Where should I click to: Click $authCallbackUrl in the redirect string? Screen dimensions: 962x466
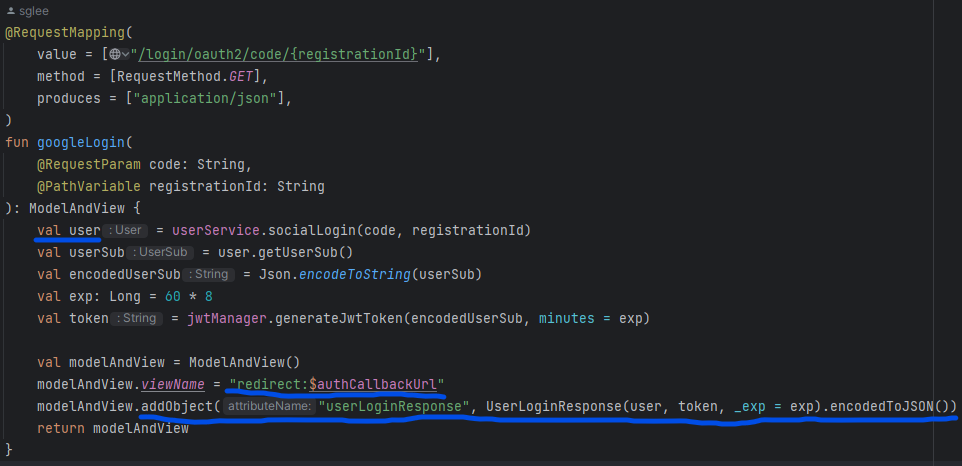point(373,384)
